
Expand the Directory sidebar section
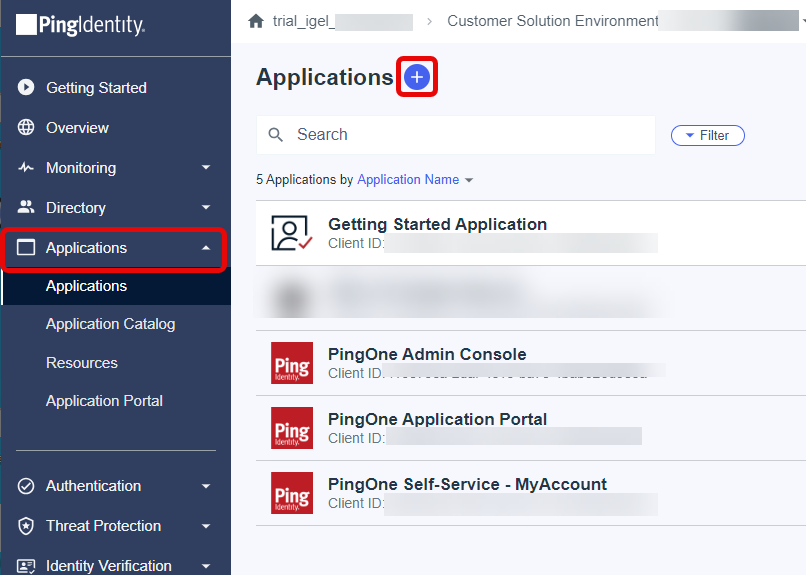(x=115, y=208)
